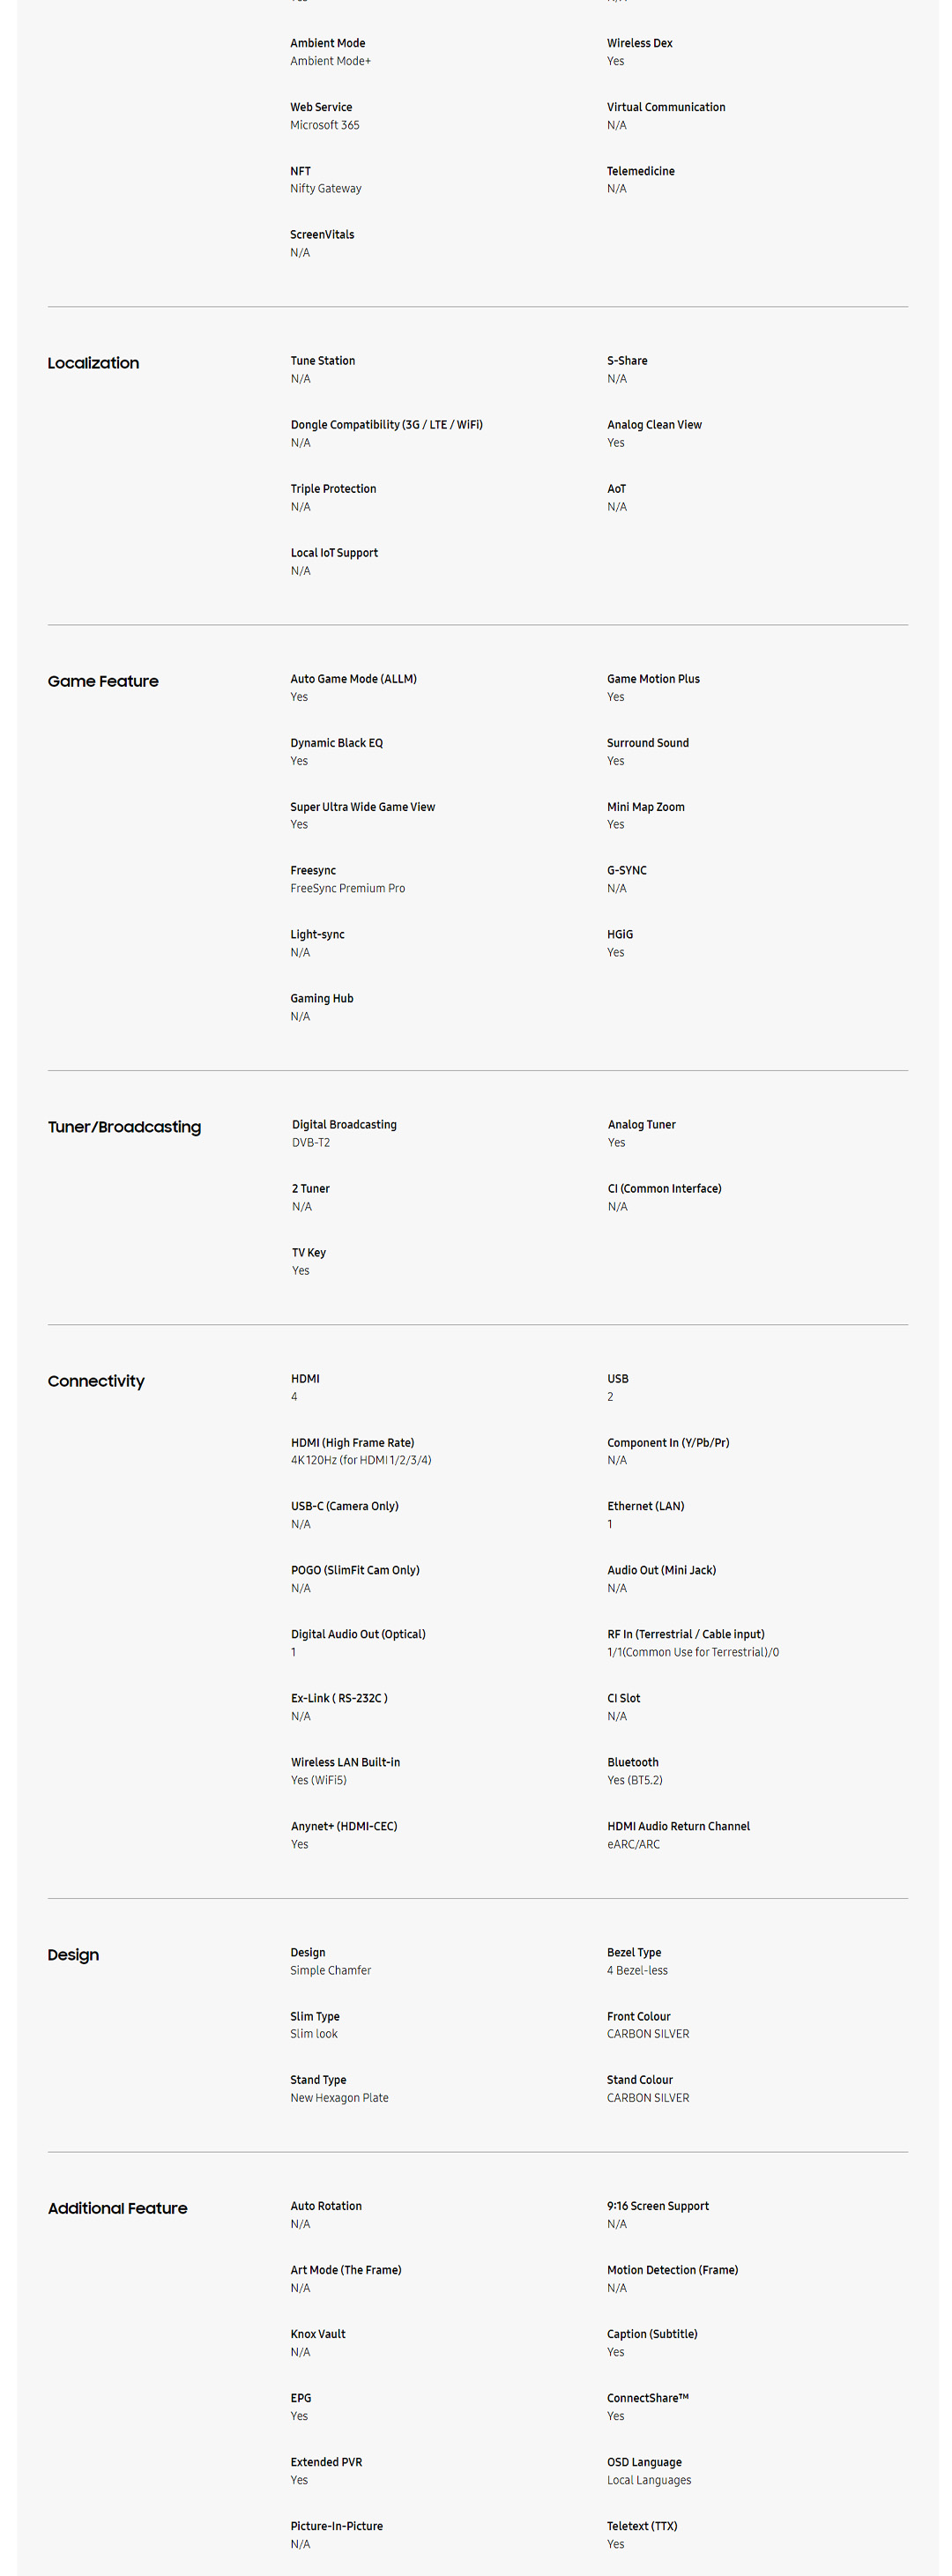Click the Auto Game Mode (ALLM) label
This screenshot has width=952, height=2576.
click(353, 679)
